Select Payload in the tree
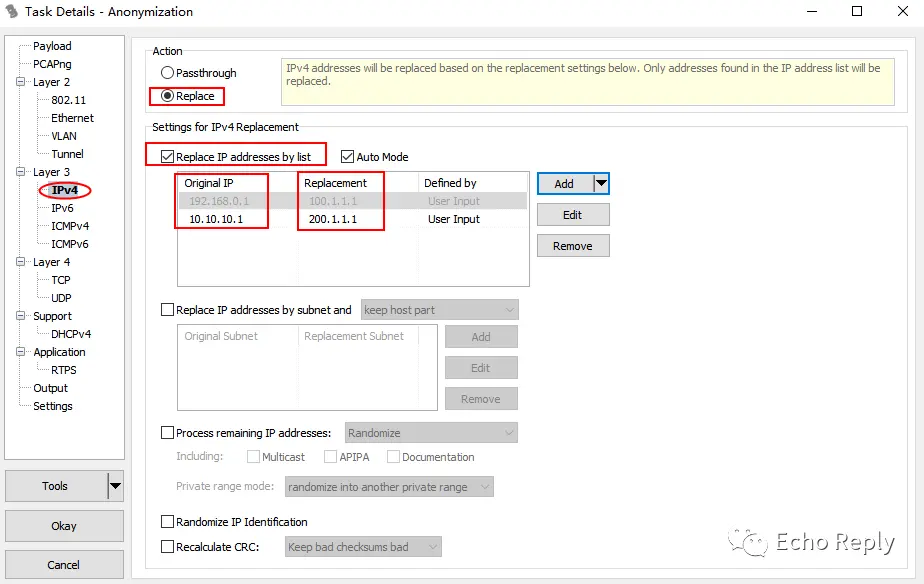Image resolution: width=924 pixels, height=584 pixels. click(52, 46)
